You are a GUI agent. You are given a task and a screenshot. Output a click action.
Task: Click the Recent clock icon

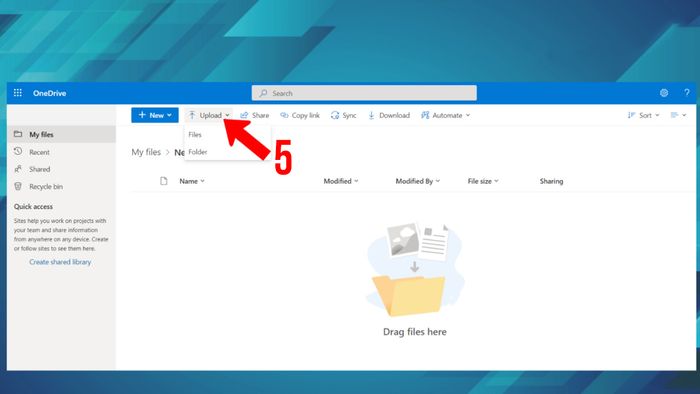click(18, 152)
